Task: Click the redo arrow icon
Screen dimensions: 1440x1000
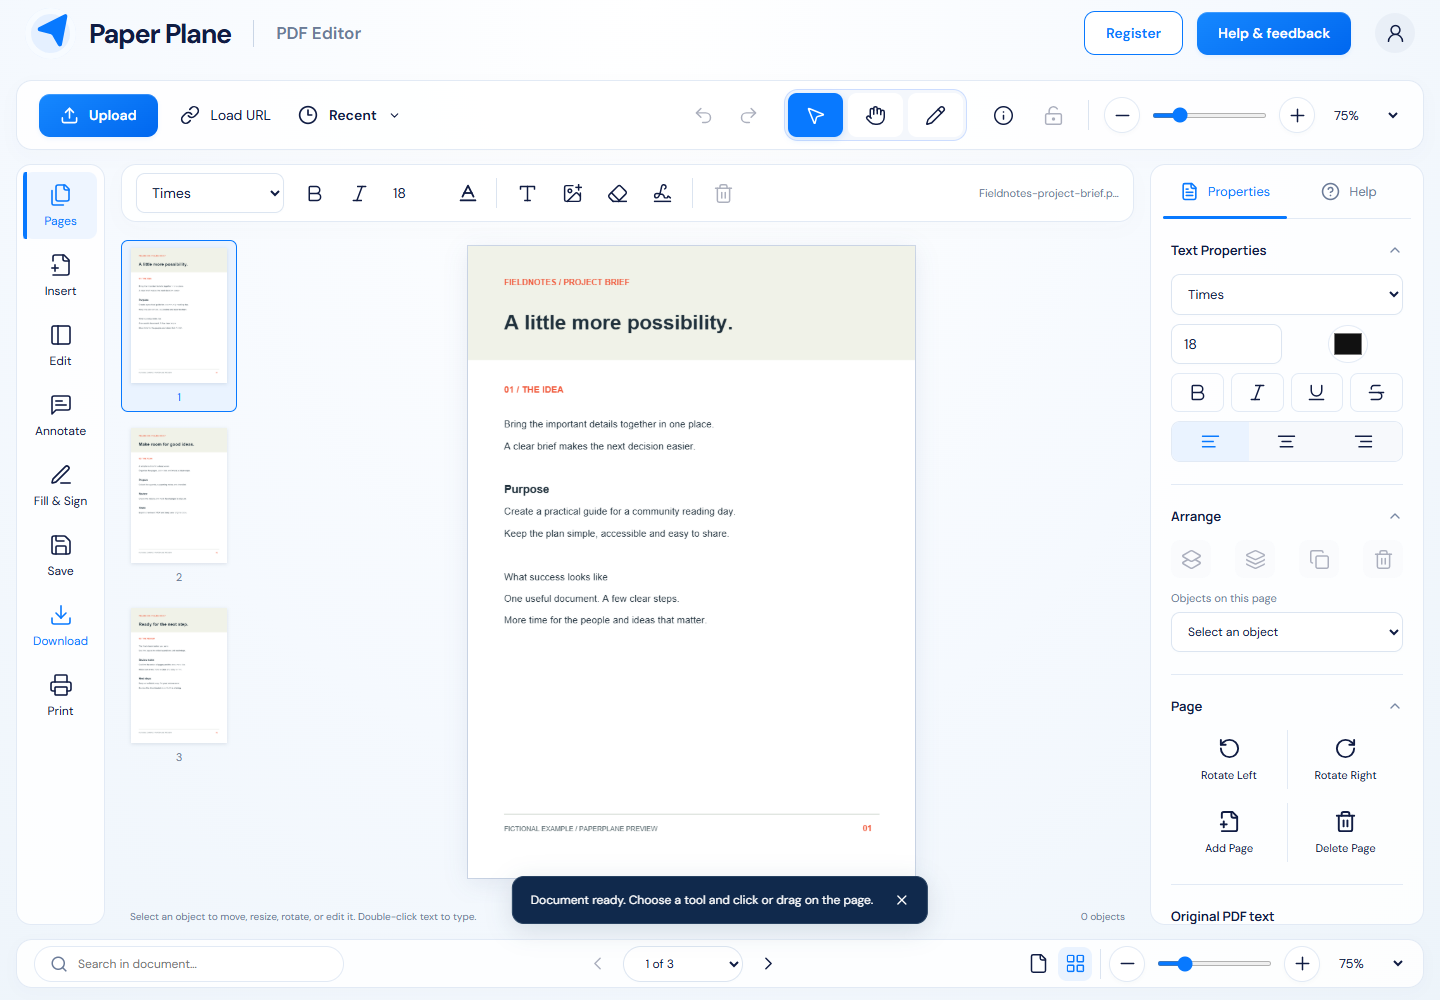Action: tap(748, 115)
